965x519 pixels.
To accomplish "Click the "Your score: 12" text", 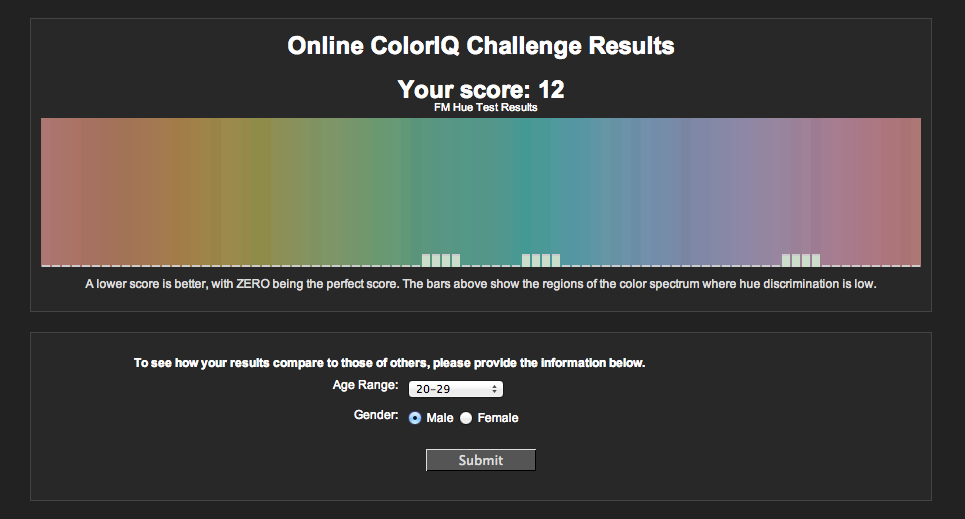I will point(481,89).
